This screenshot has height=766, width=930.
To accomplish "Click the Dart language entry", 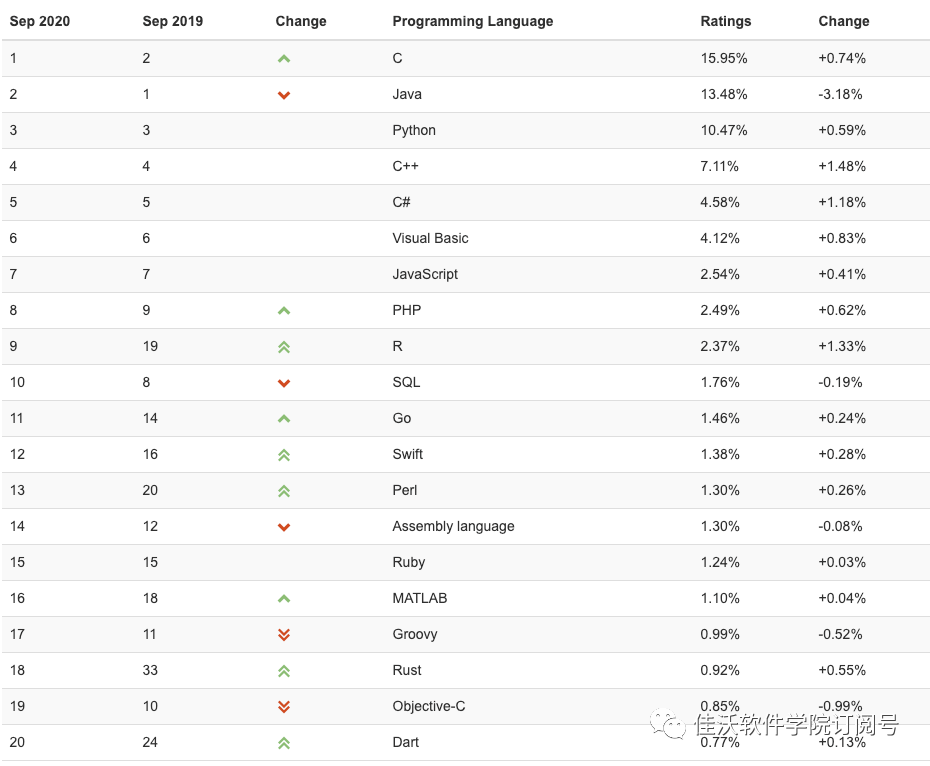I will coord(406,742).
